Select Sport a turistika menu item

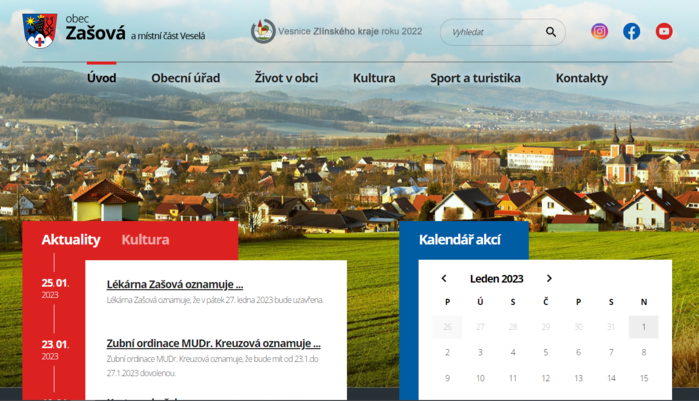pyautogui.click(x=475, y=78)
